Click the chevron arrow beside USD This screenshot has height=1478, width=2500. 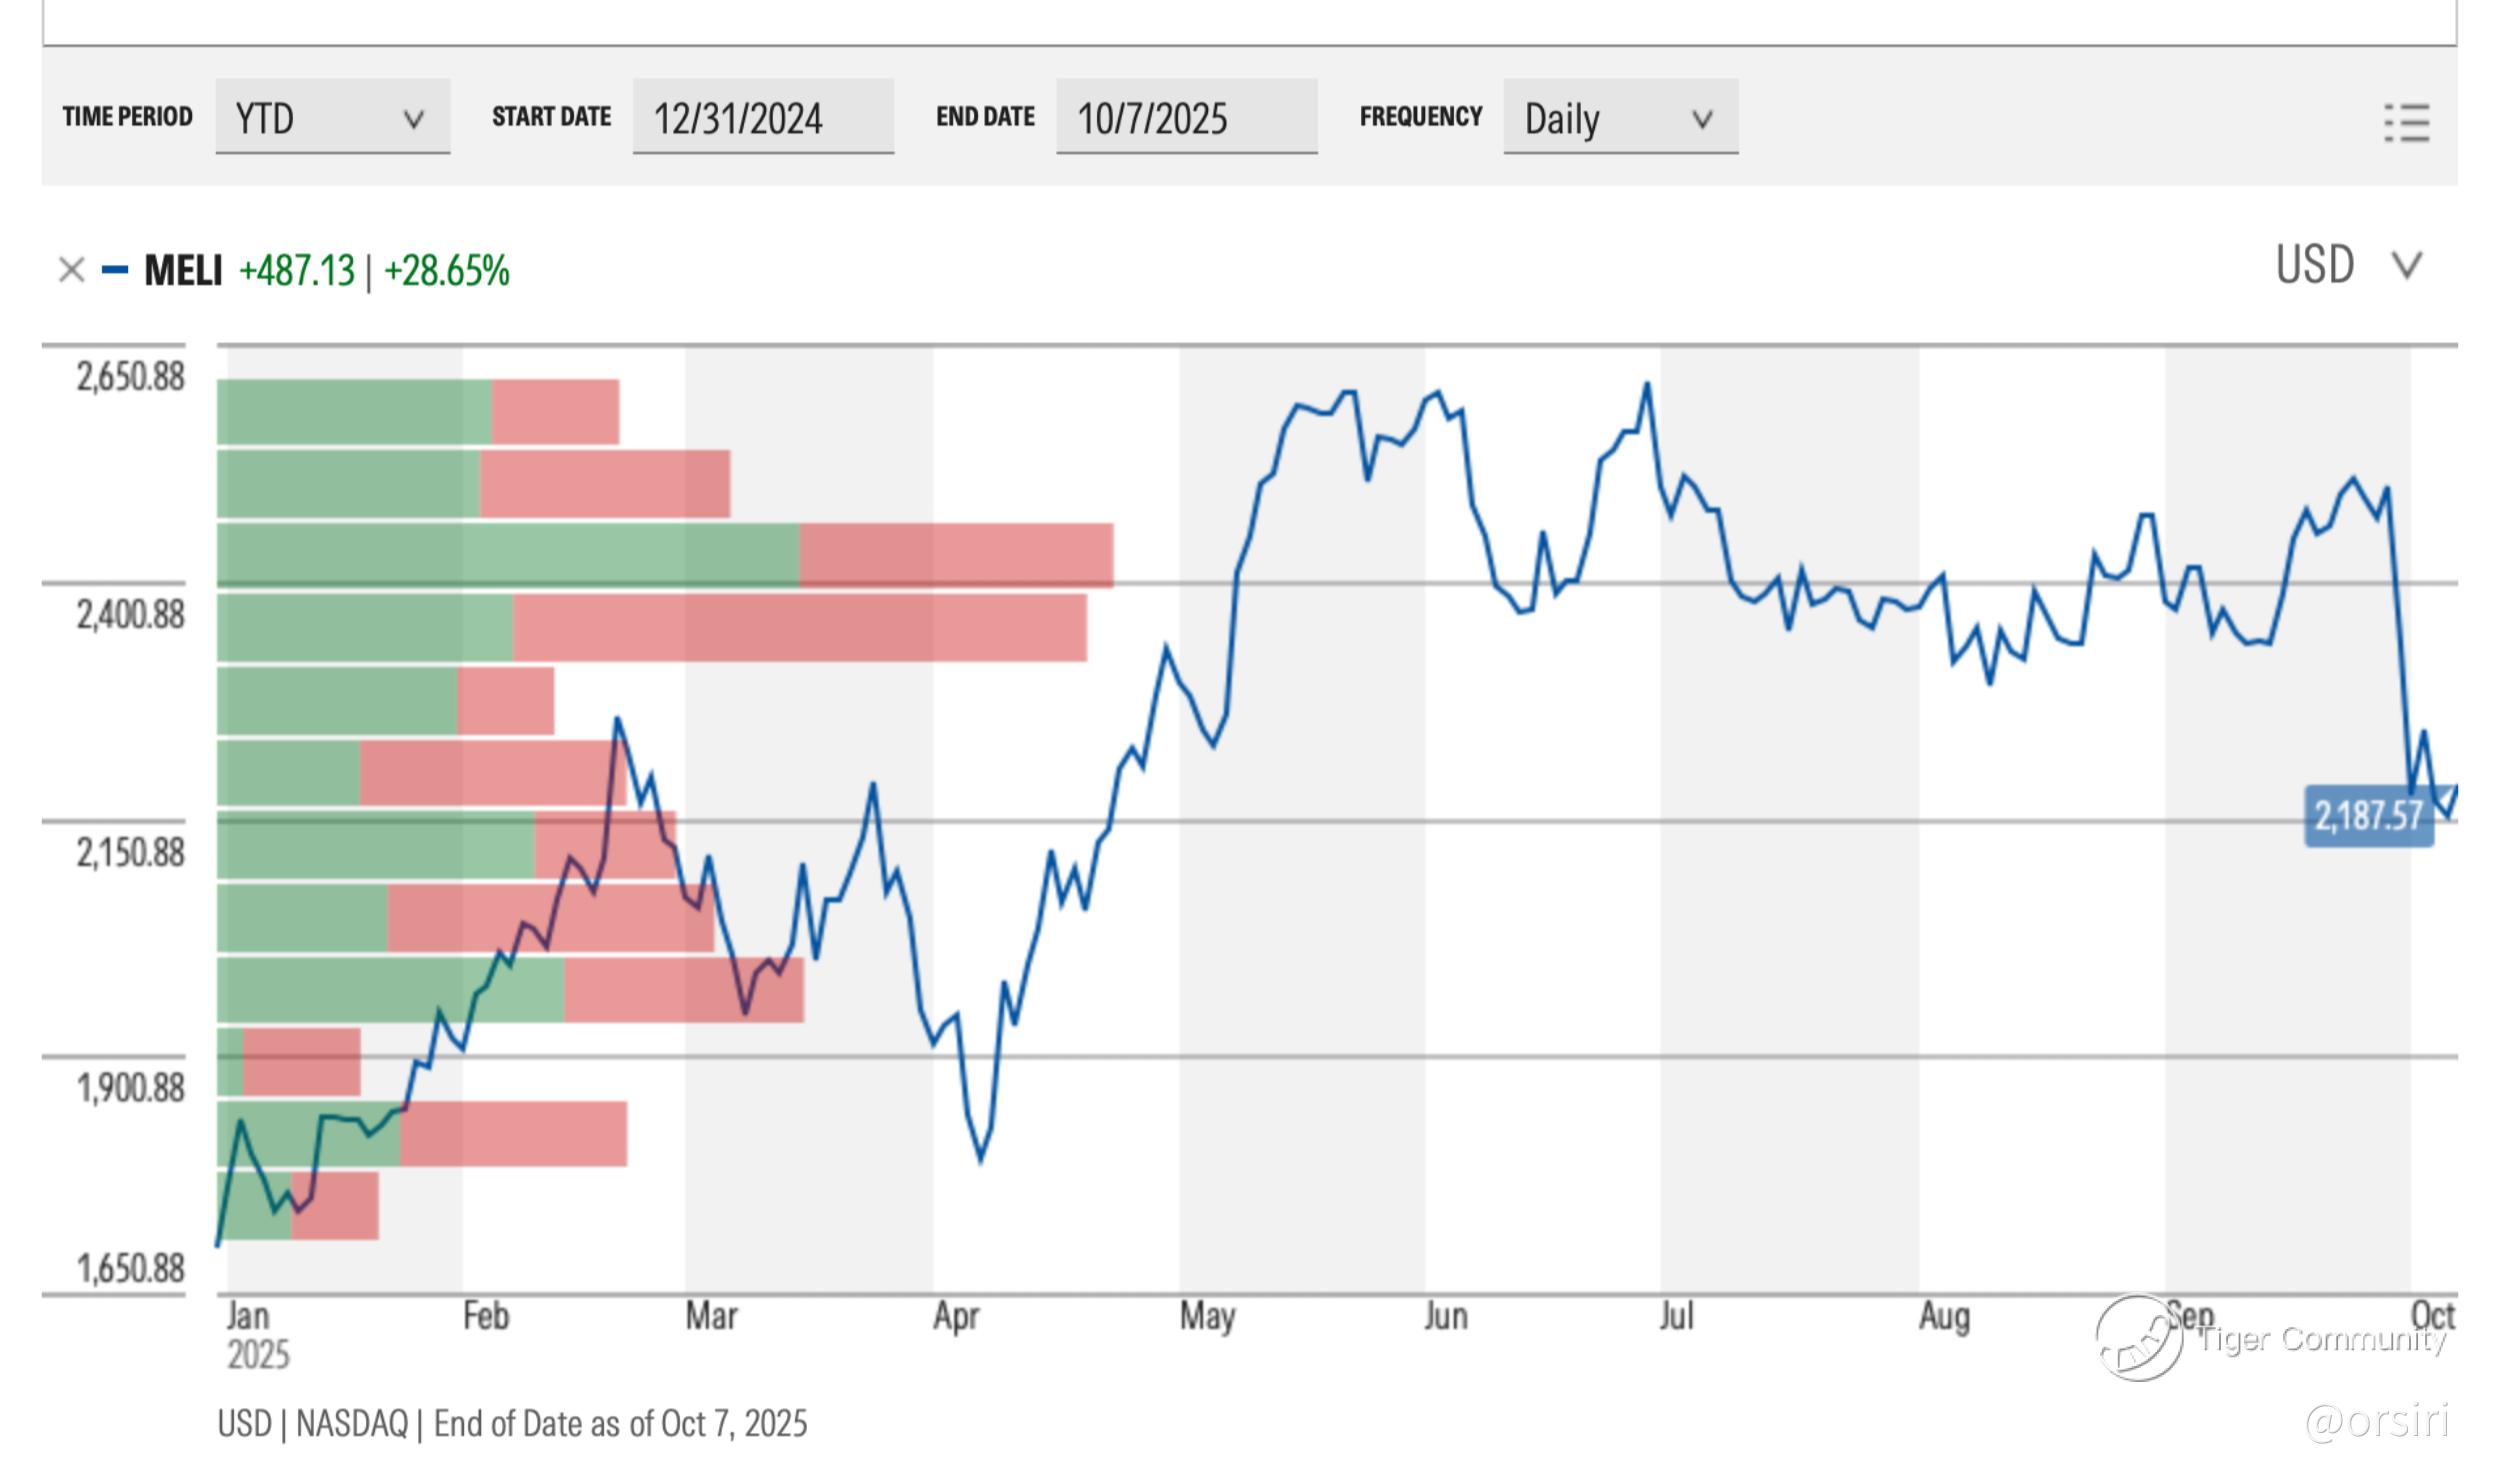pyautogui.click(x=2406, y=266)
